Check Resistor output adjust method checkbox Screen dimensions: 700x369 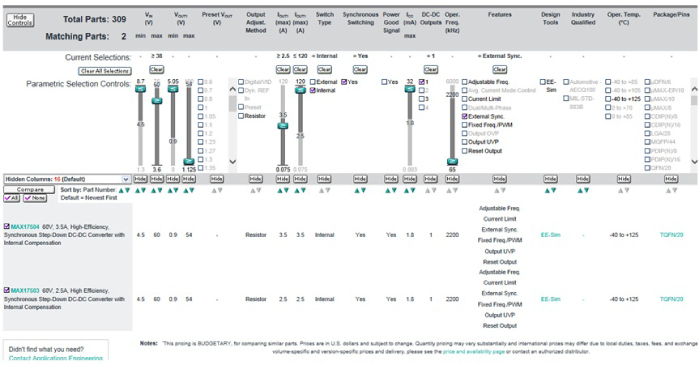[241, 116]
